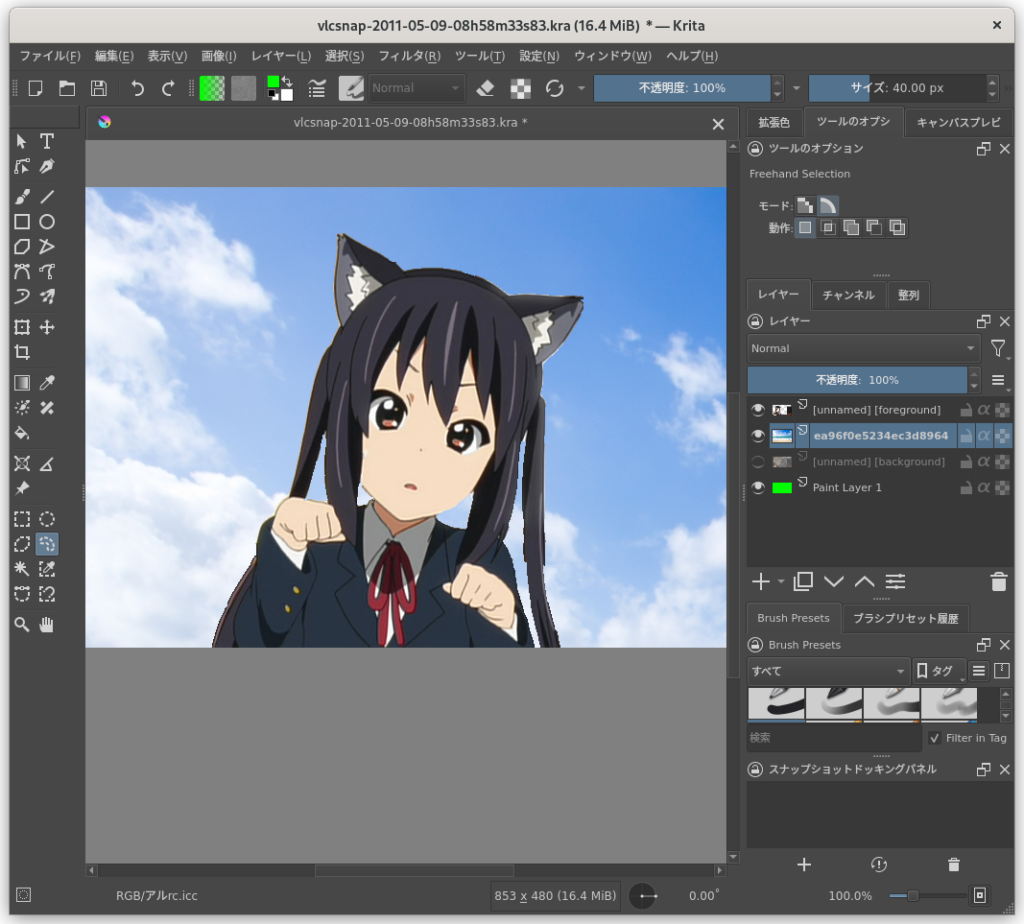Click the brush preset 検索 search field
Viewport: 1024px width, 924px height.
tap(834, 738)
